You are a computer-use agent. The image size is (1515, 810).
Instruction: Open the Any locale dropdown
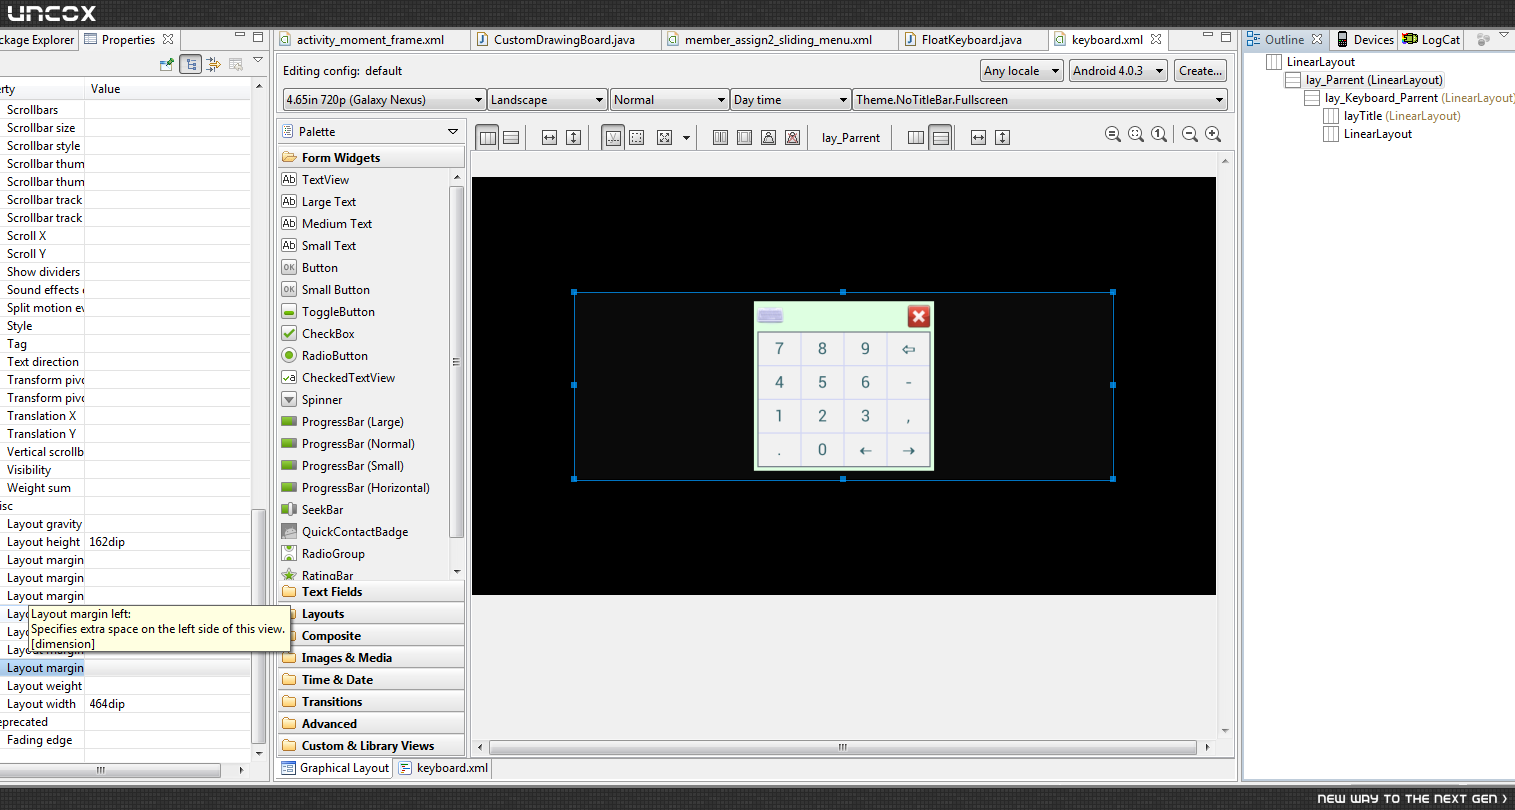pos(1021,71)
